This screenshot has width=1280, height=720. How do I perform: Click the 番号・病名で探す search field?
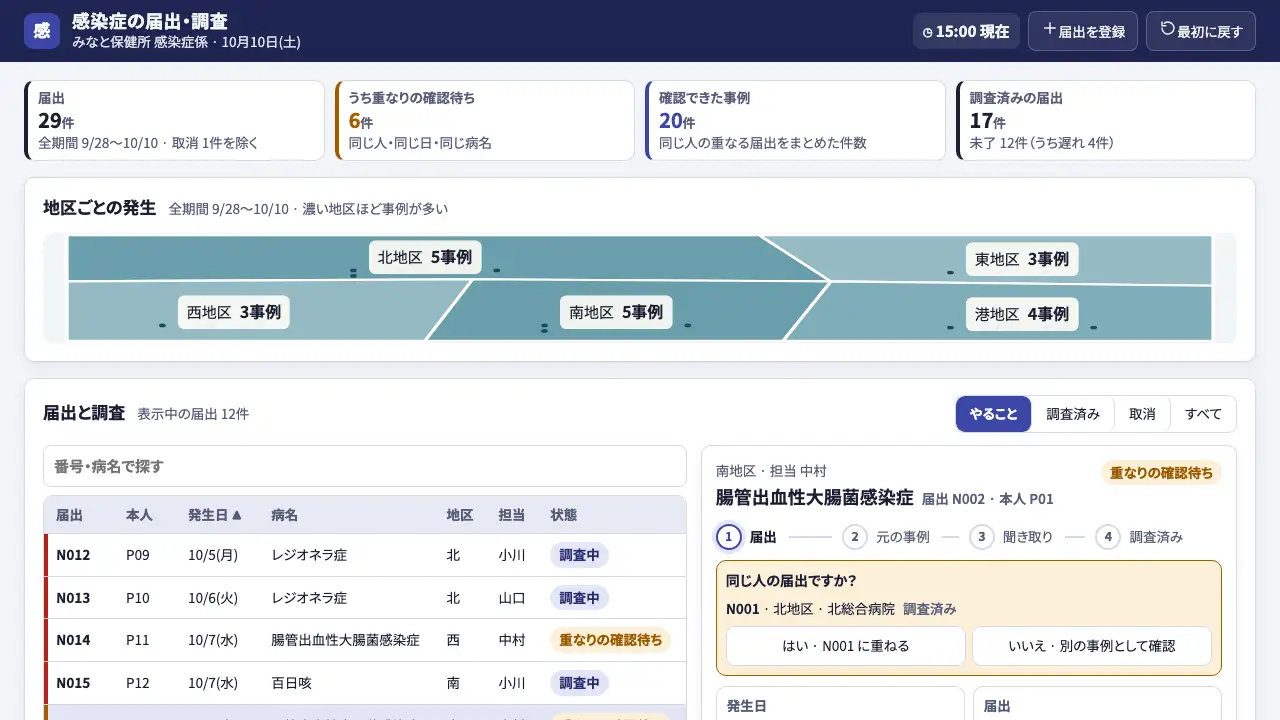pos(365,466)
